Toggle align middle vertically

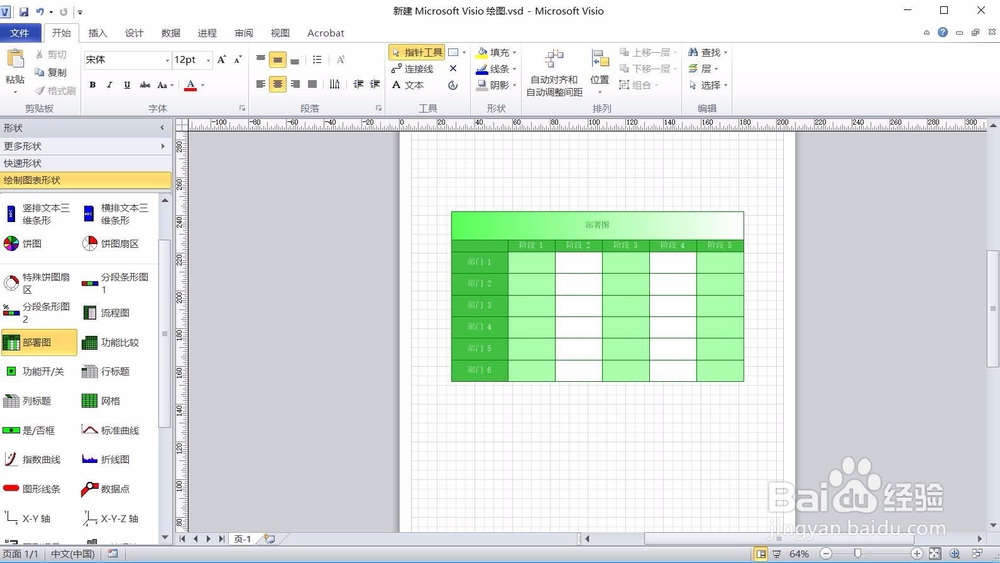277,60
